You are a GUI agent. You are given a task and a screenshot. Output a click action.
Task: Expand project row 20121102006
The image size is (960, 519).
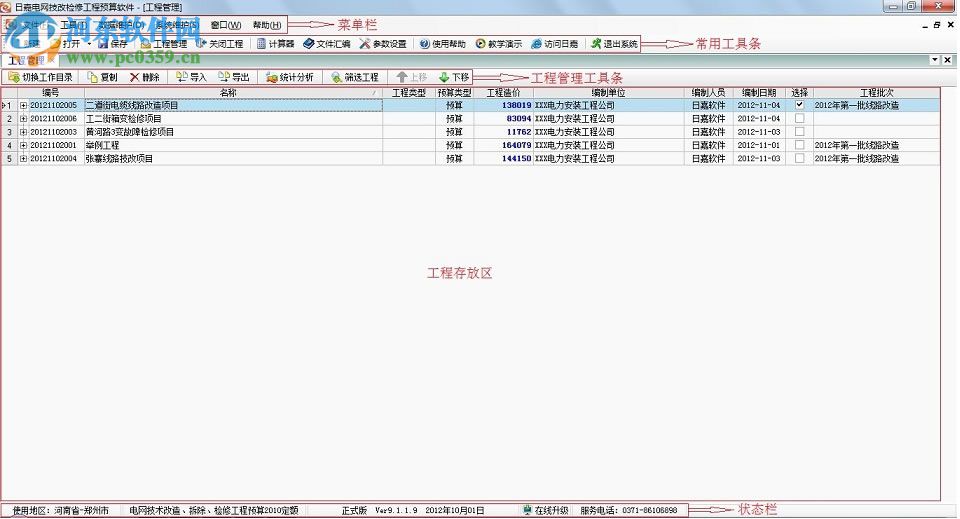[23, 119]
